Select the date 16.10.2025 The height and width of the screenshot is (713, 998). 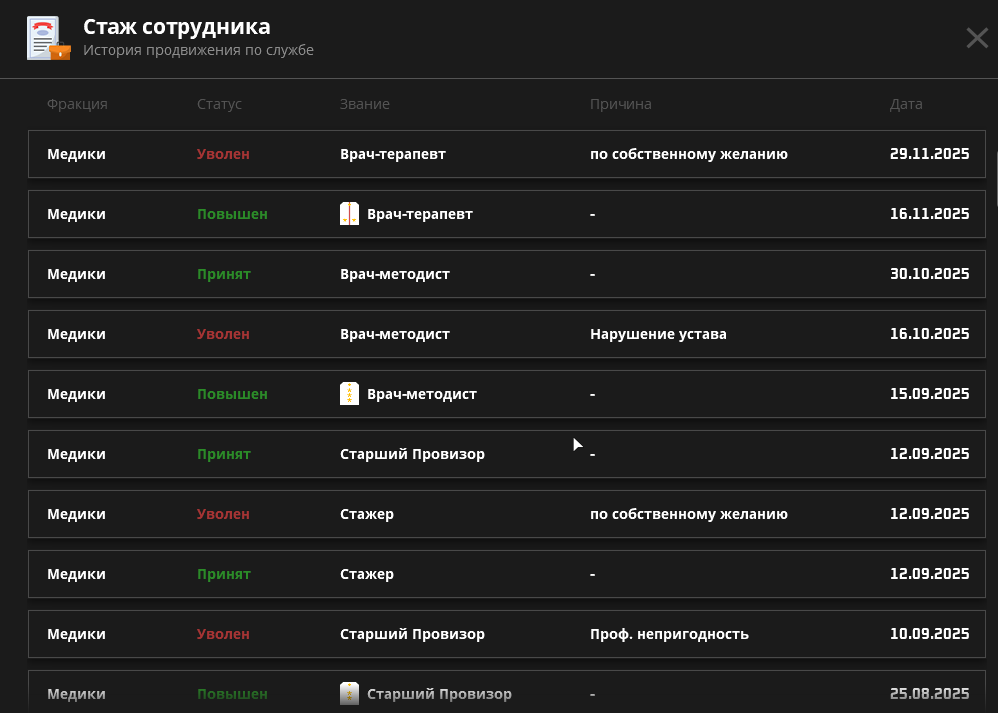pos(929,334)
